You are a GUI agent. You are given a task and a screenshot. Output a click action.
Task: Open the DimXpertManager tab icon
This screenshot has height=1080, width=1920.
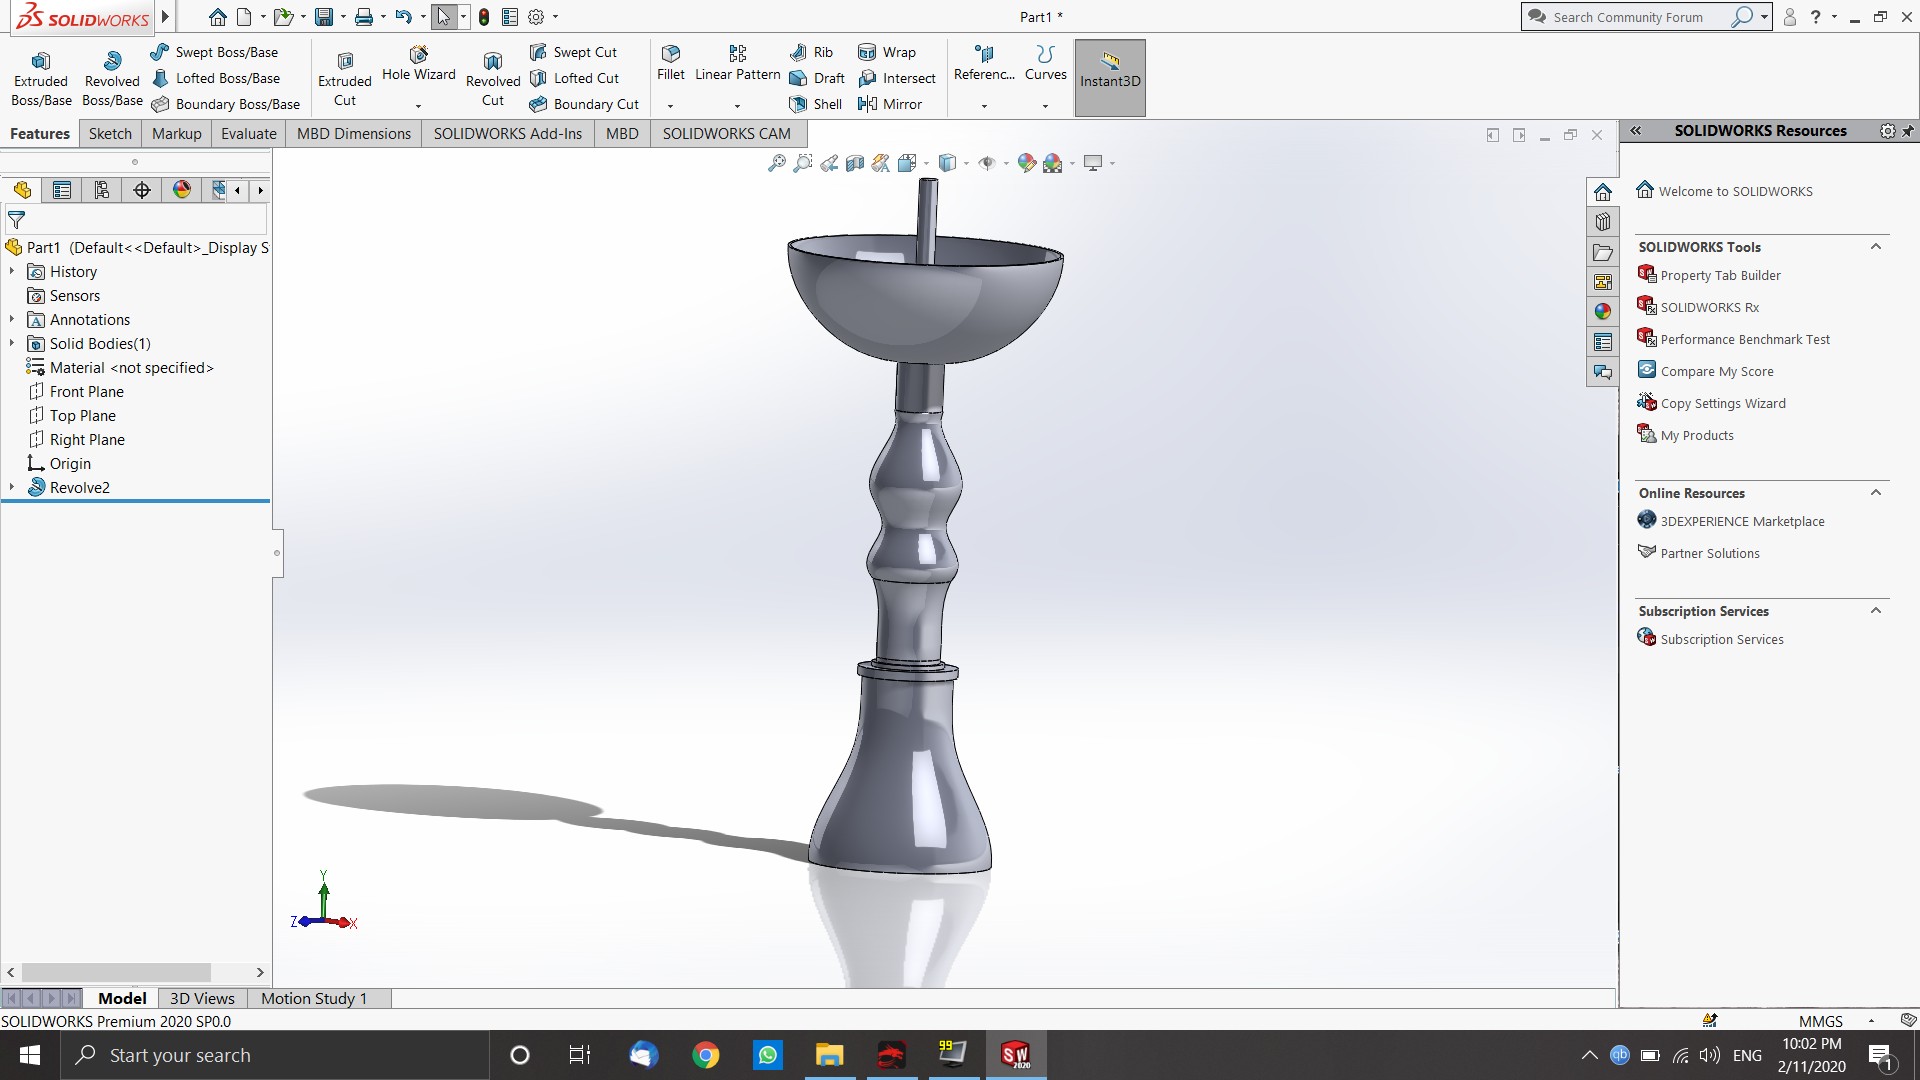142,190
